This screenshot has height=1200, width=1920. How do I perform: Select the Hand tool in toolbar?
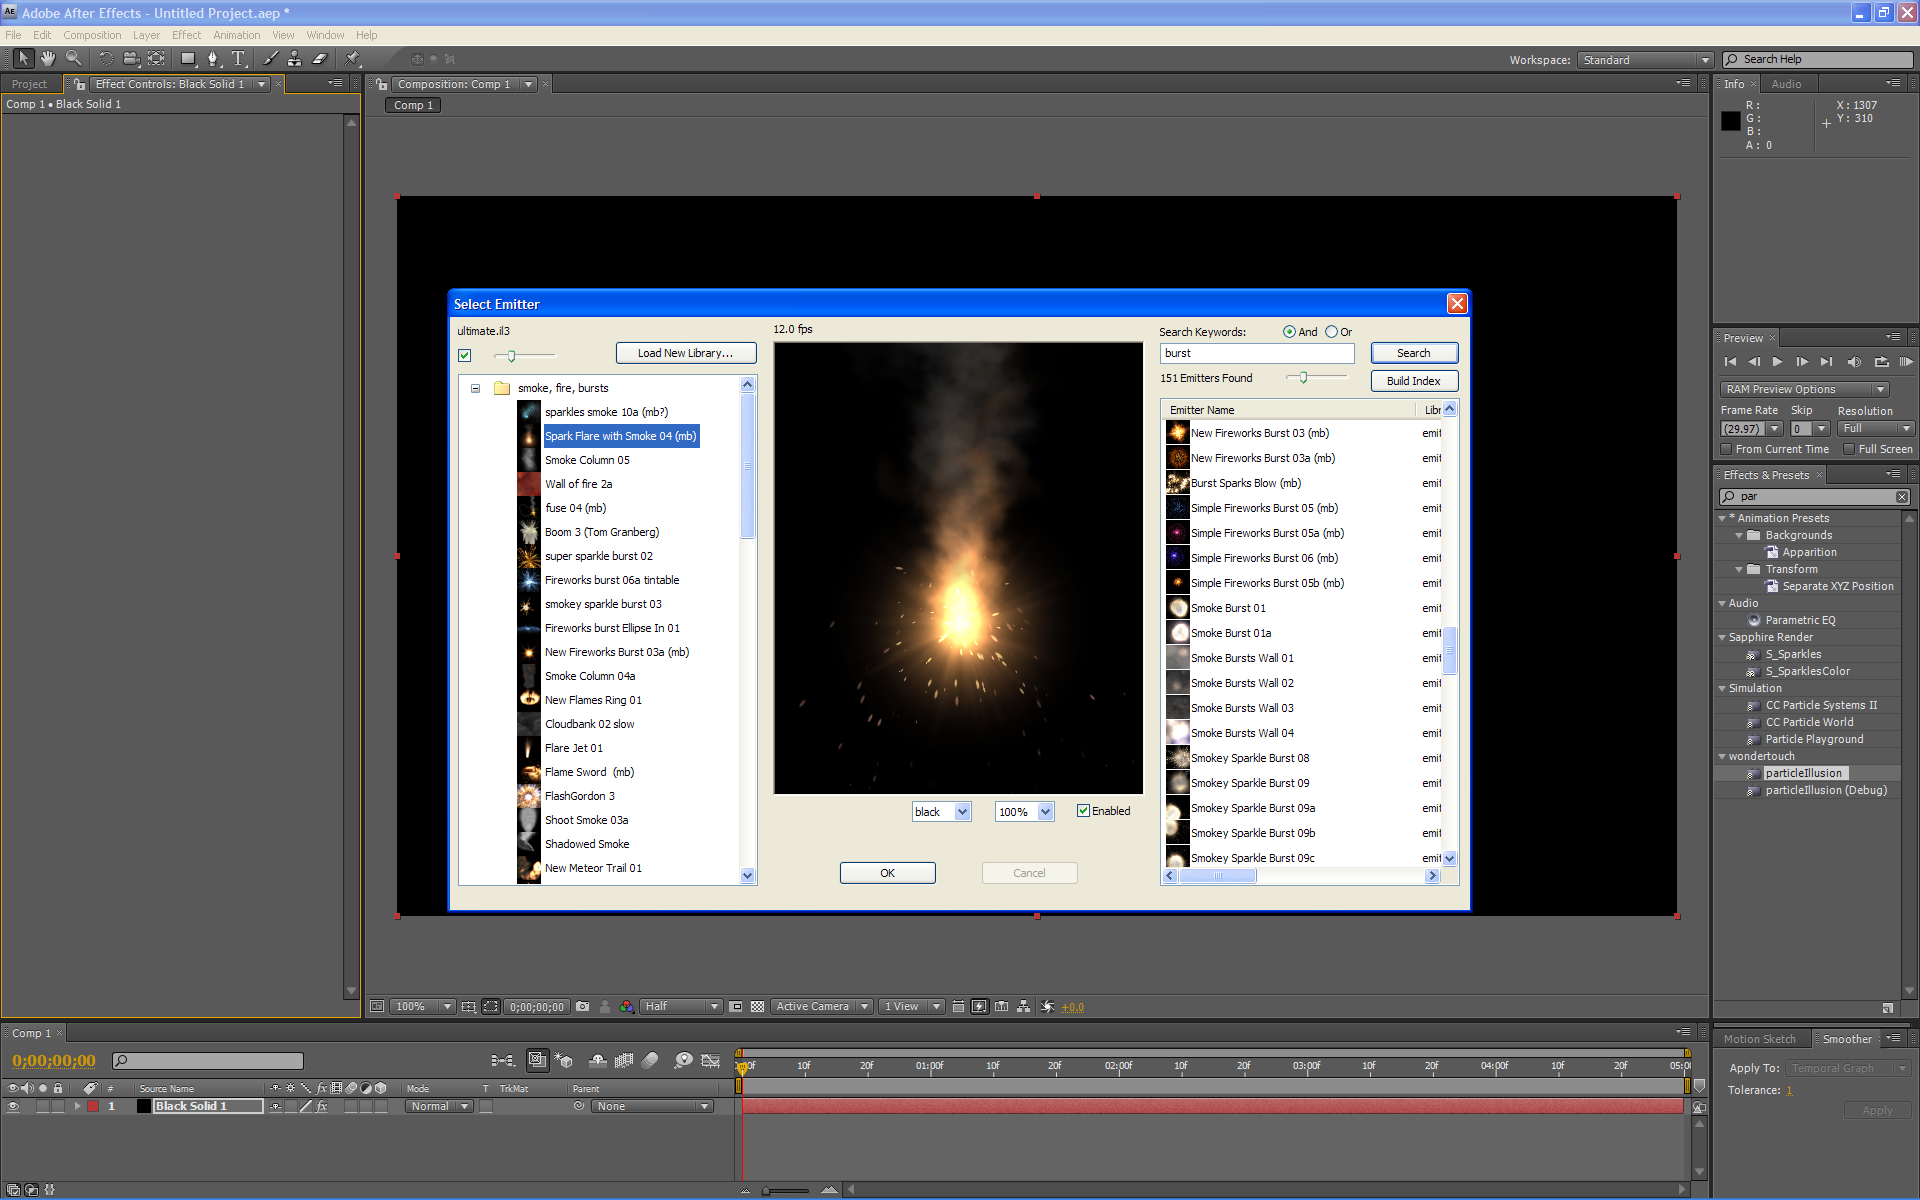47,59
